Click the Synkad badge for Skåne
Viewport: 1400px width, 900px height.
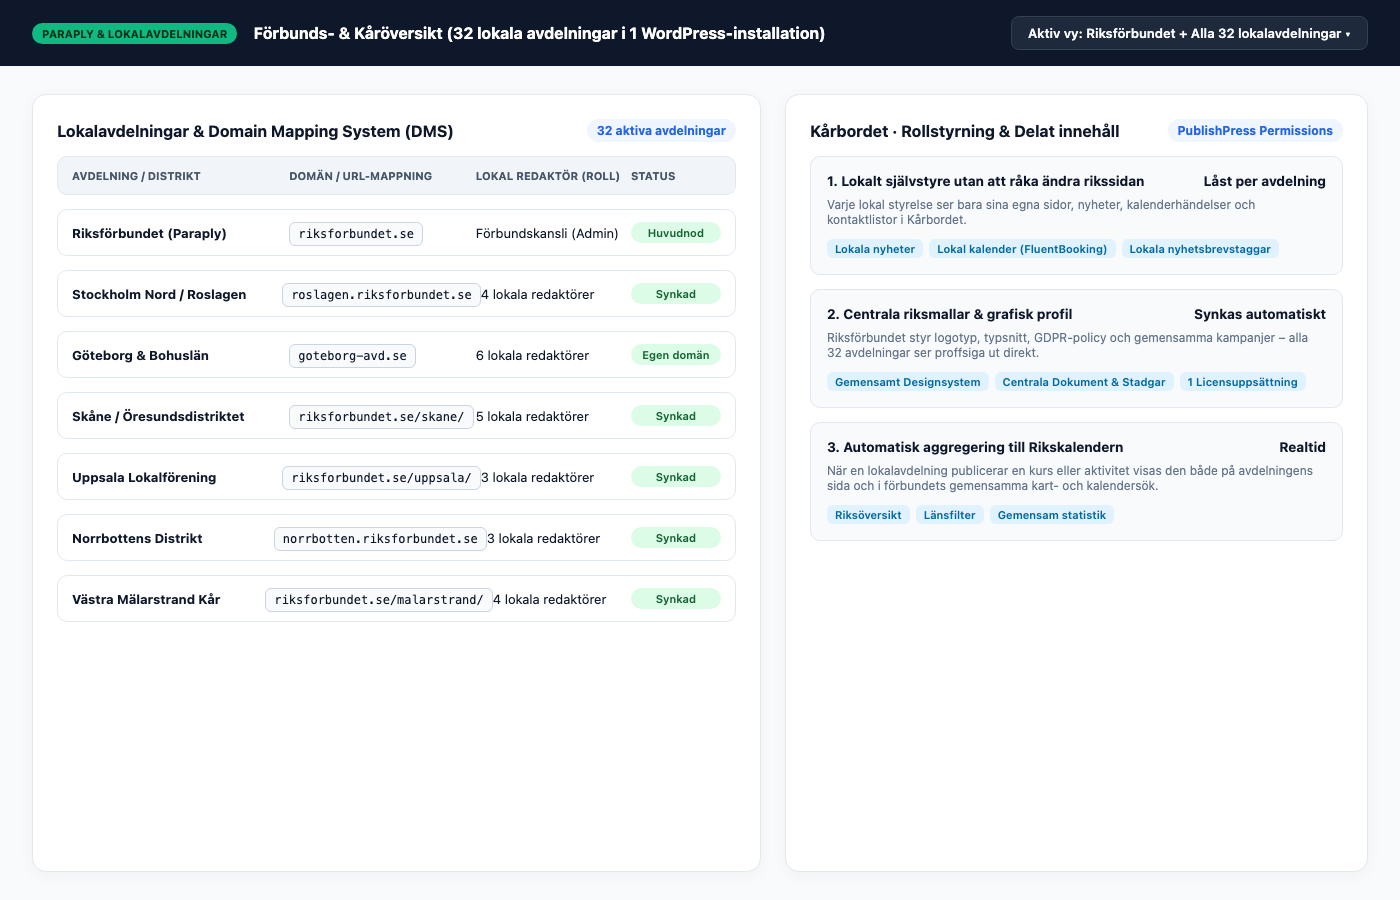tap(676, 416)
